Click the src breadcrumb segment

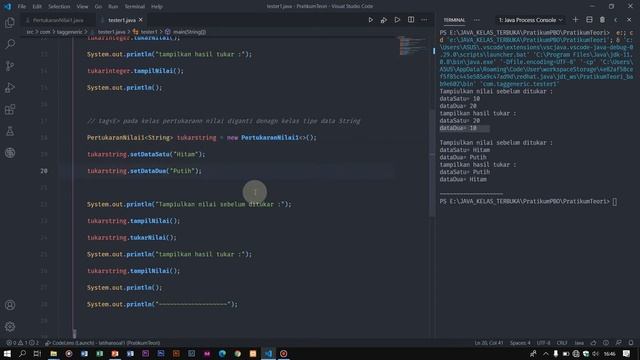[x=30, y=32]
